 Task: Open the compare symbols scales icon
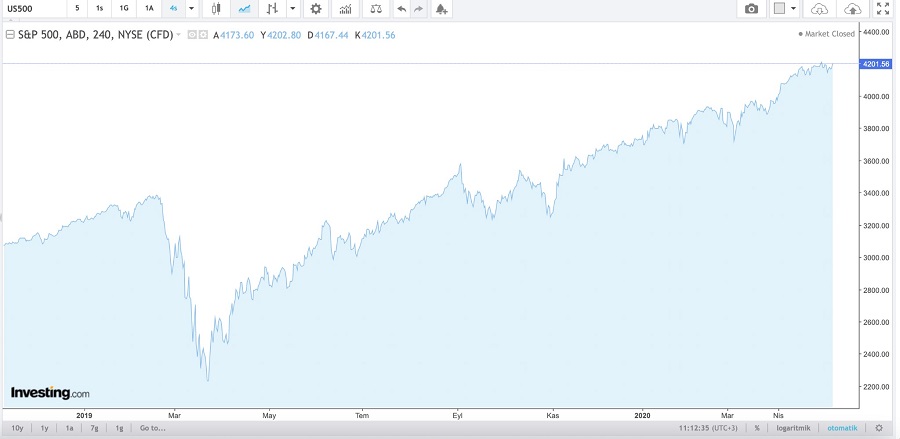click(x=376, y=9)
